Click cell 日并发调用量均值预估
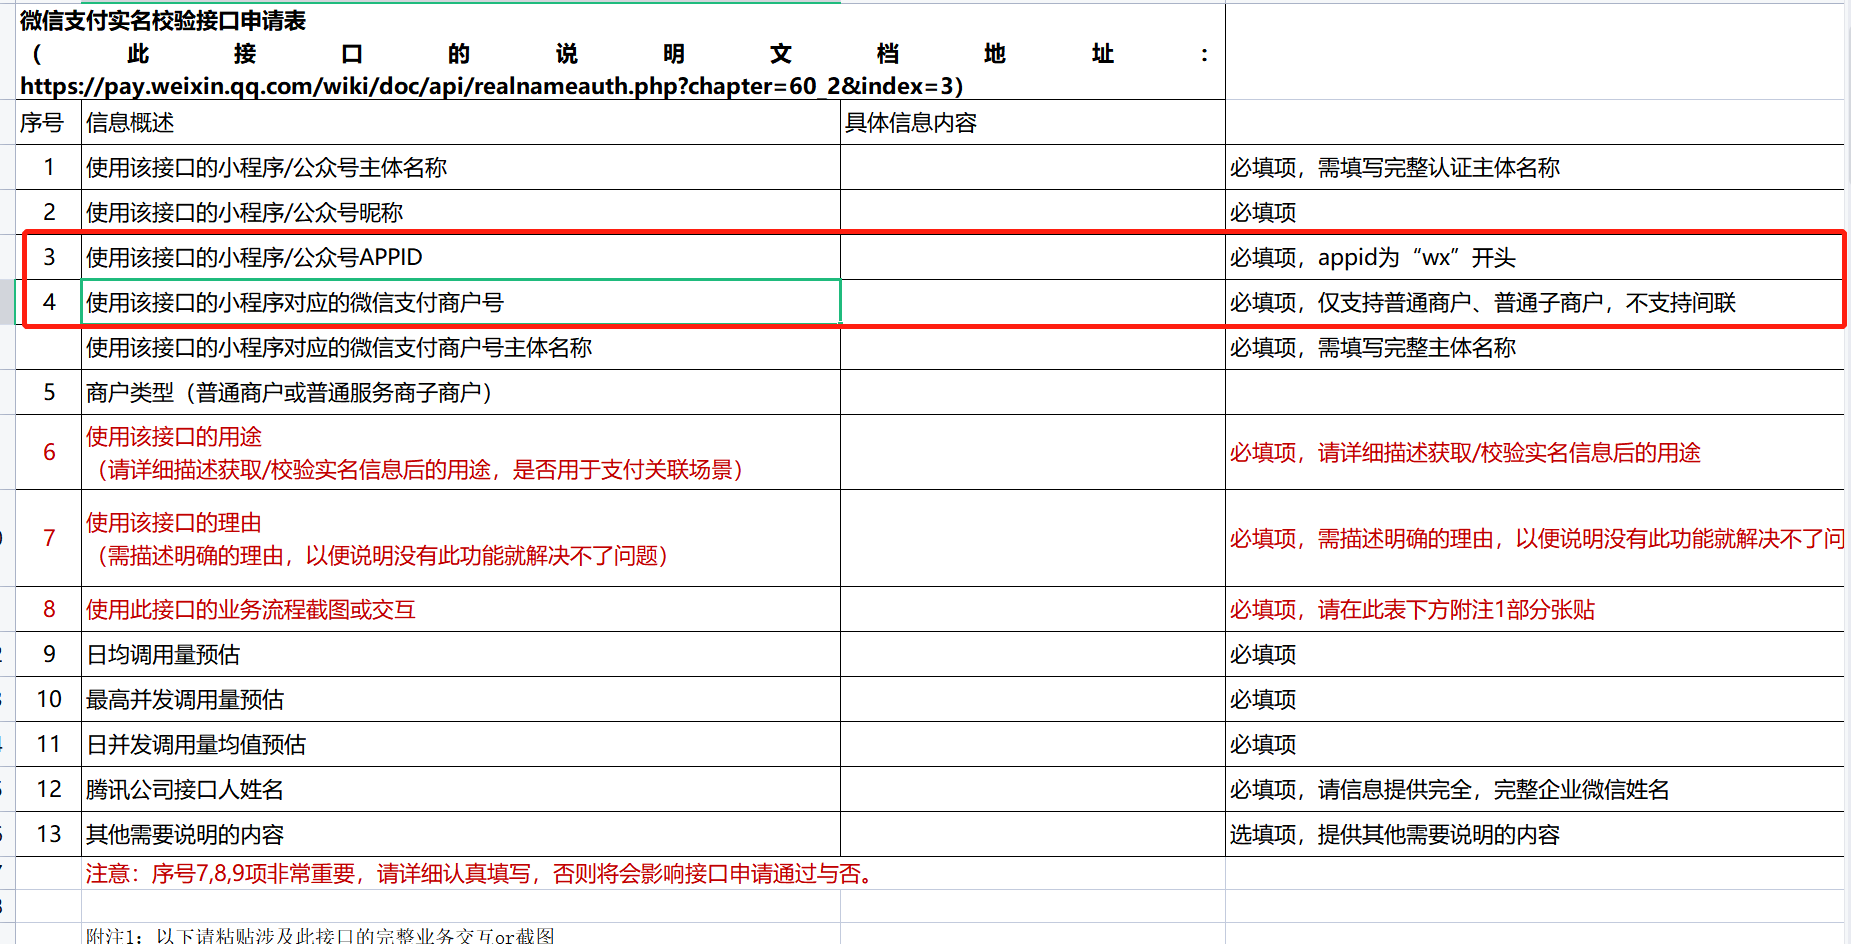Image resolution: width=1851 pixels, height=944 pixels. [x=460, y=745]
